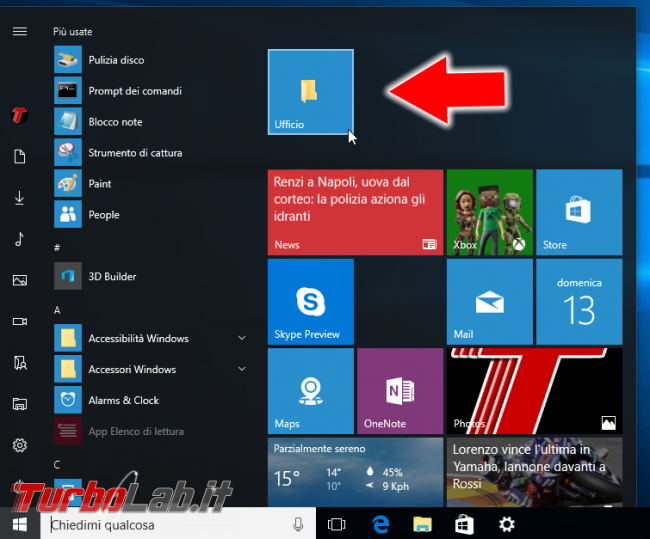This screenshot has width=650, height=539.
Task: Expand Accessibilità Windows folder
Action: [x=242, y=338]
